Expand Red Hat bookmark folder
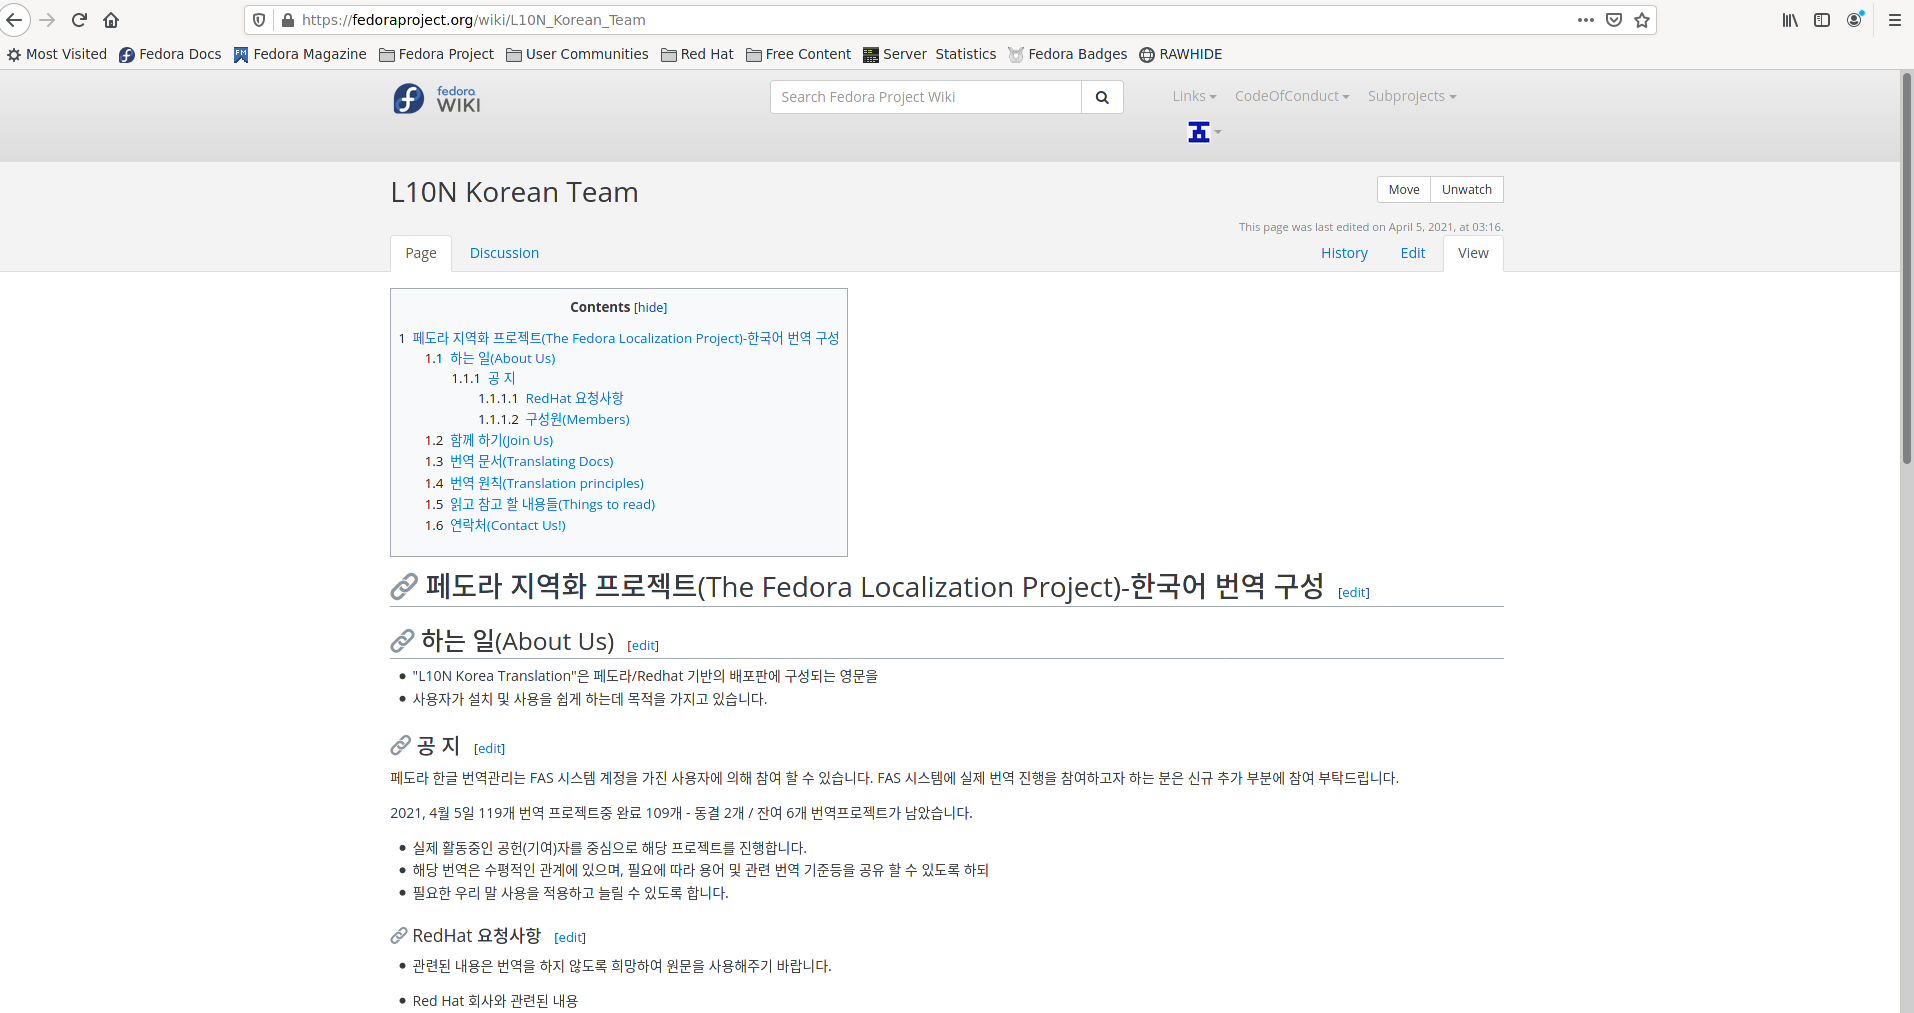Viewport: 1914px width, 1013px height. (x=697, y=54)
